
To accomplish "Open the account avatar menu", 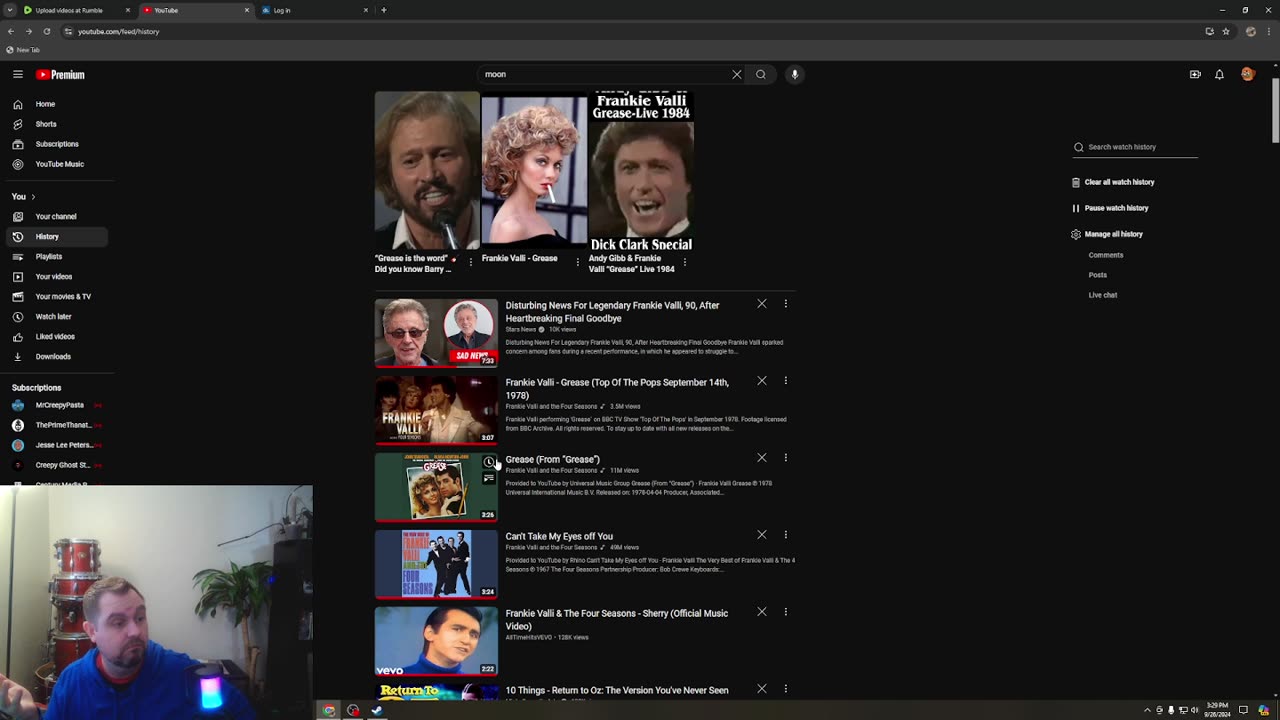I will pos(1247,74).
